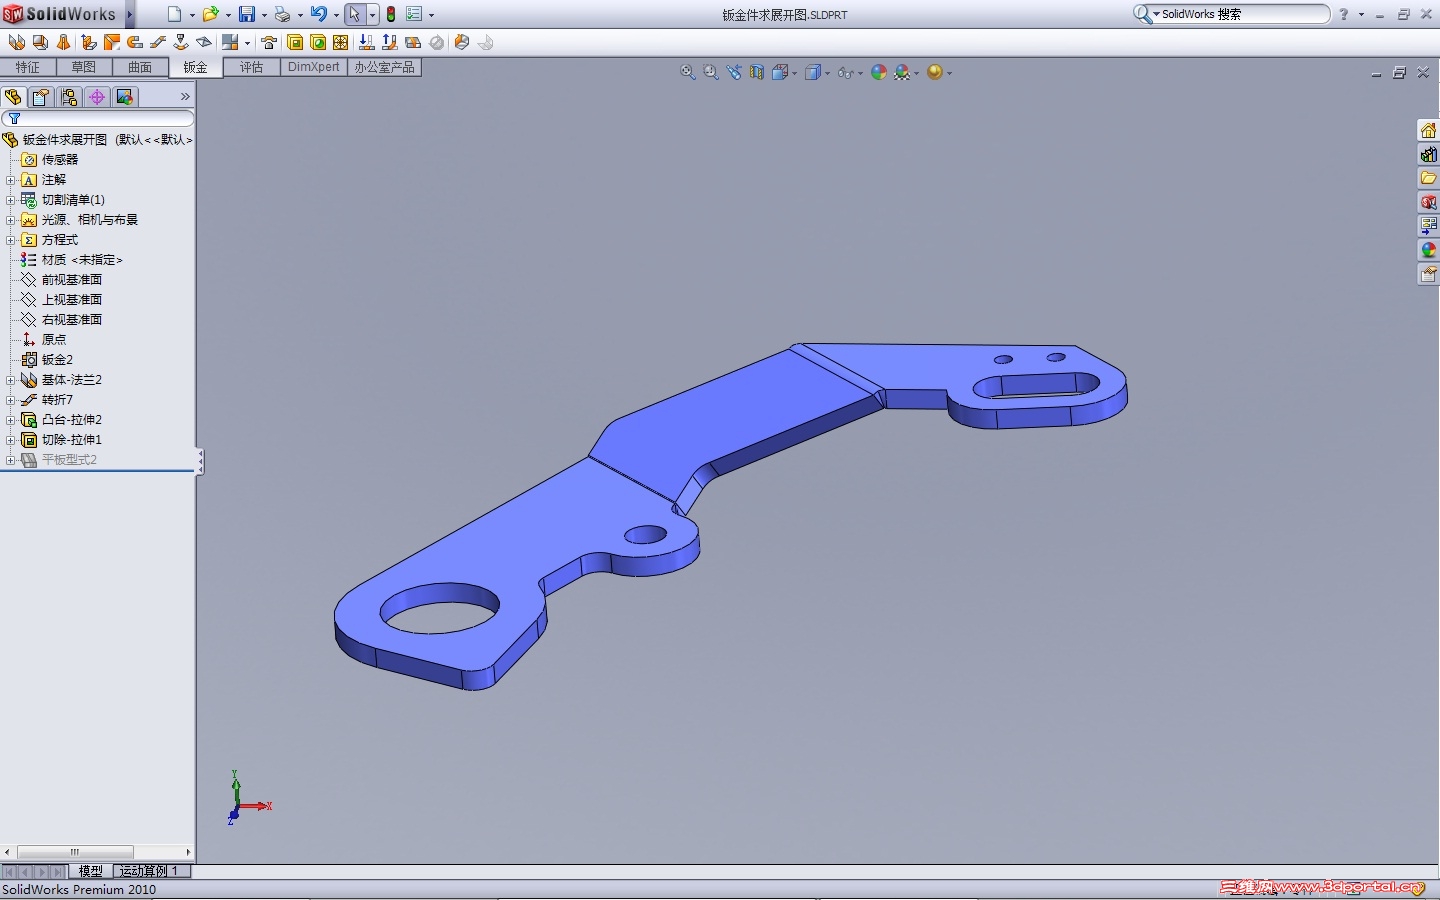The image size is (1440, 900).
Task: Click the Base Flange sheet metal tool
Action: [16, 42]
